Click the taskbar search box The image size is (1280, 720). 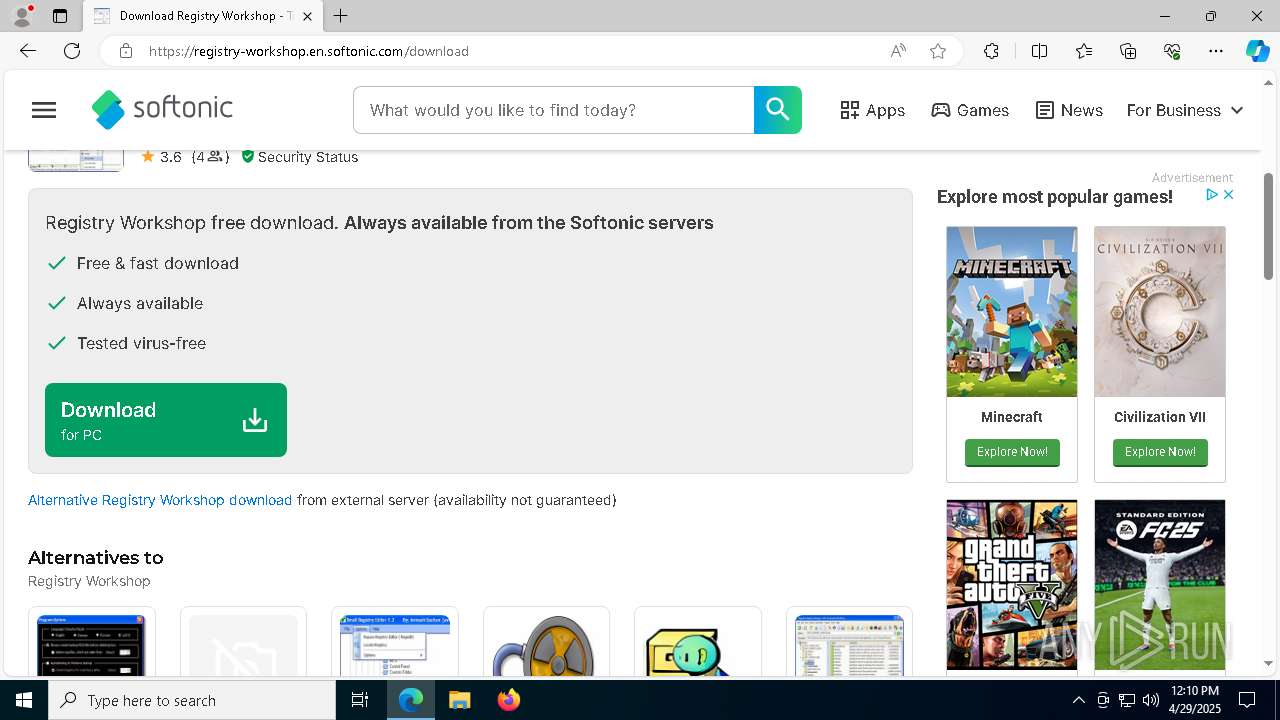pyautogui.click(x=192, y=700)
